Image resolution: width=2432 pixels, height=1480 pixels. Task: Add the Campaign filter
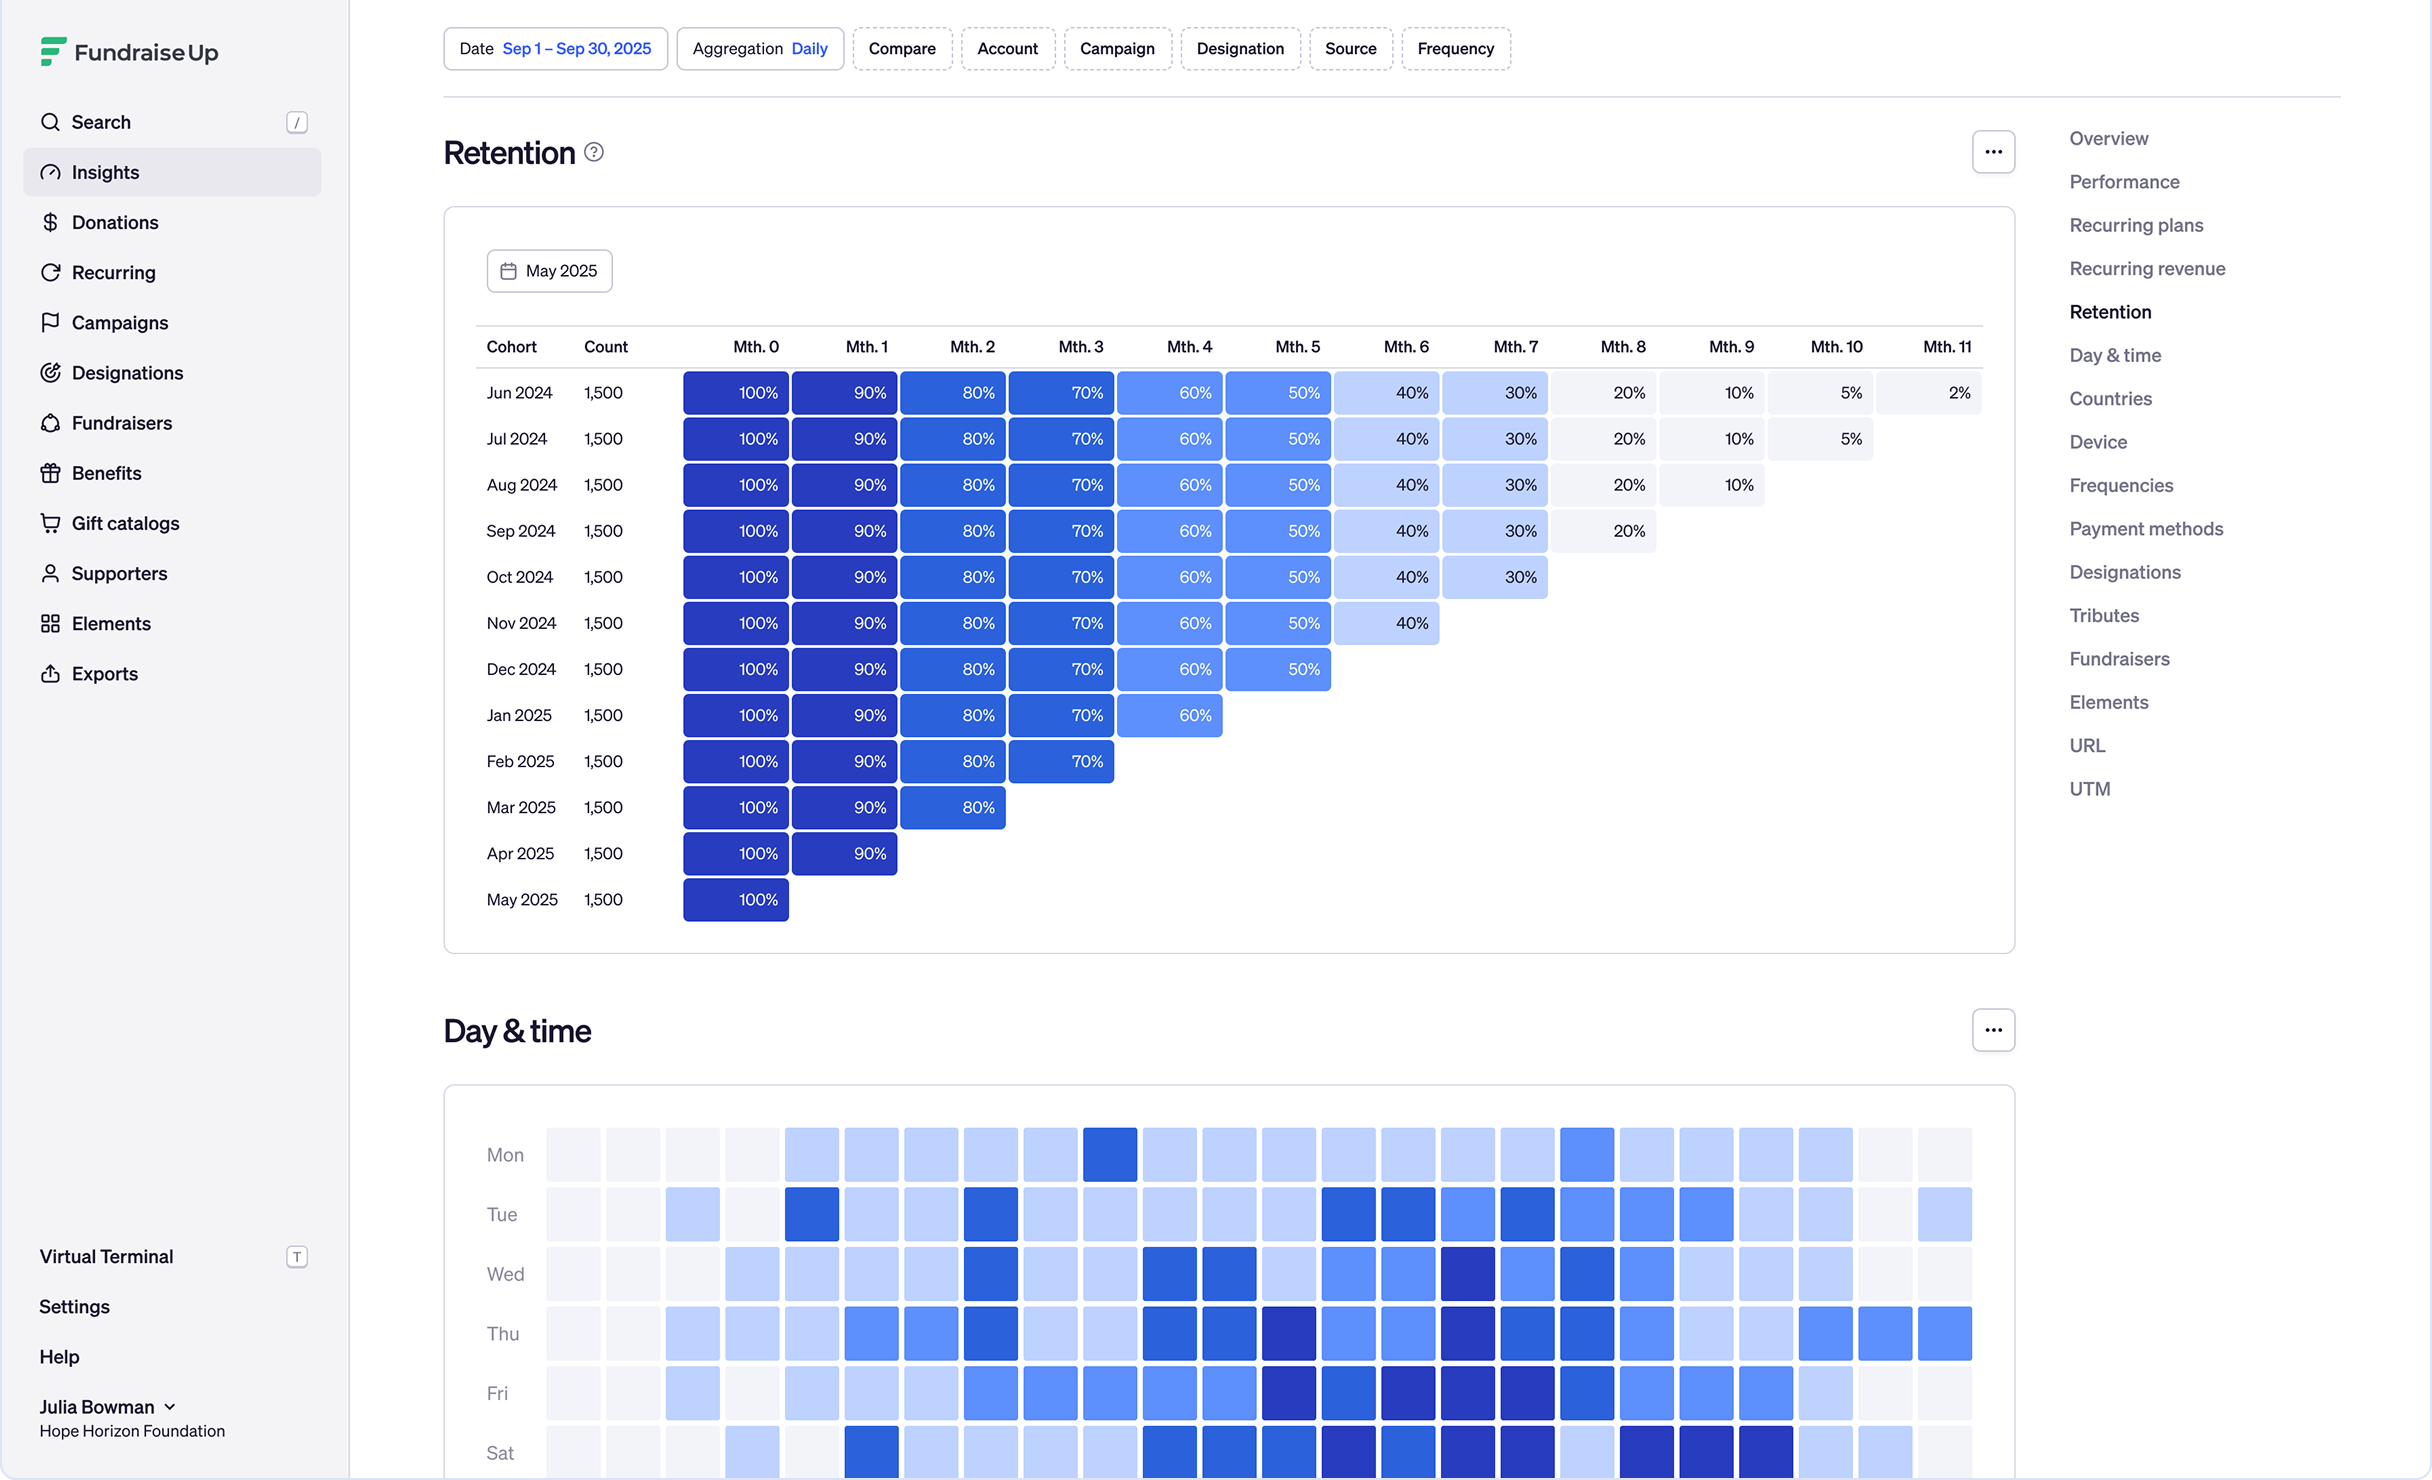pyautogui.click(x=1117, y=49)
